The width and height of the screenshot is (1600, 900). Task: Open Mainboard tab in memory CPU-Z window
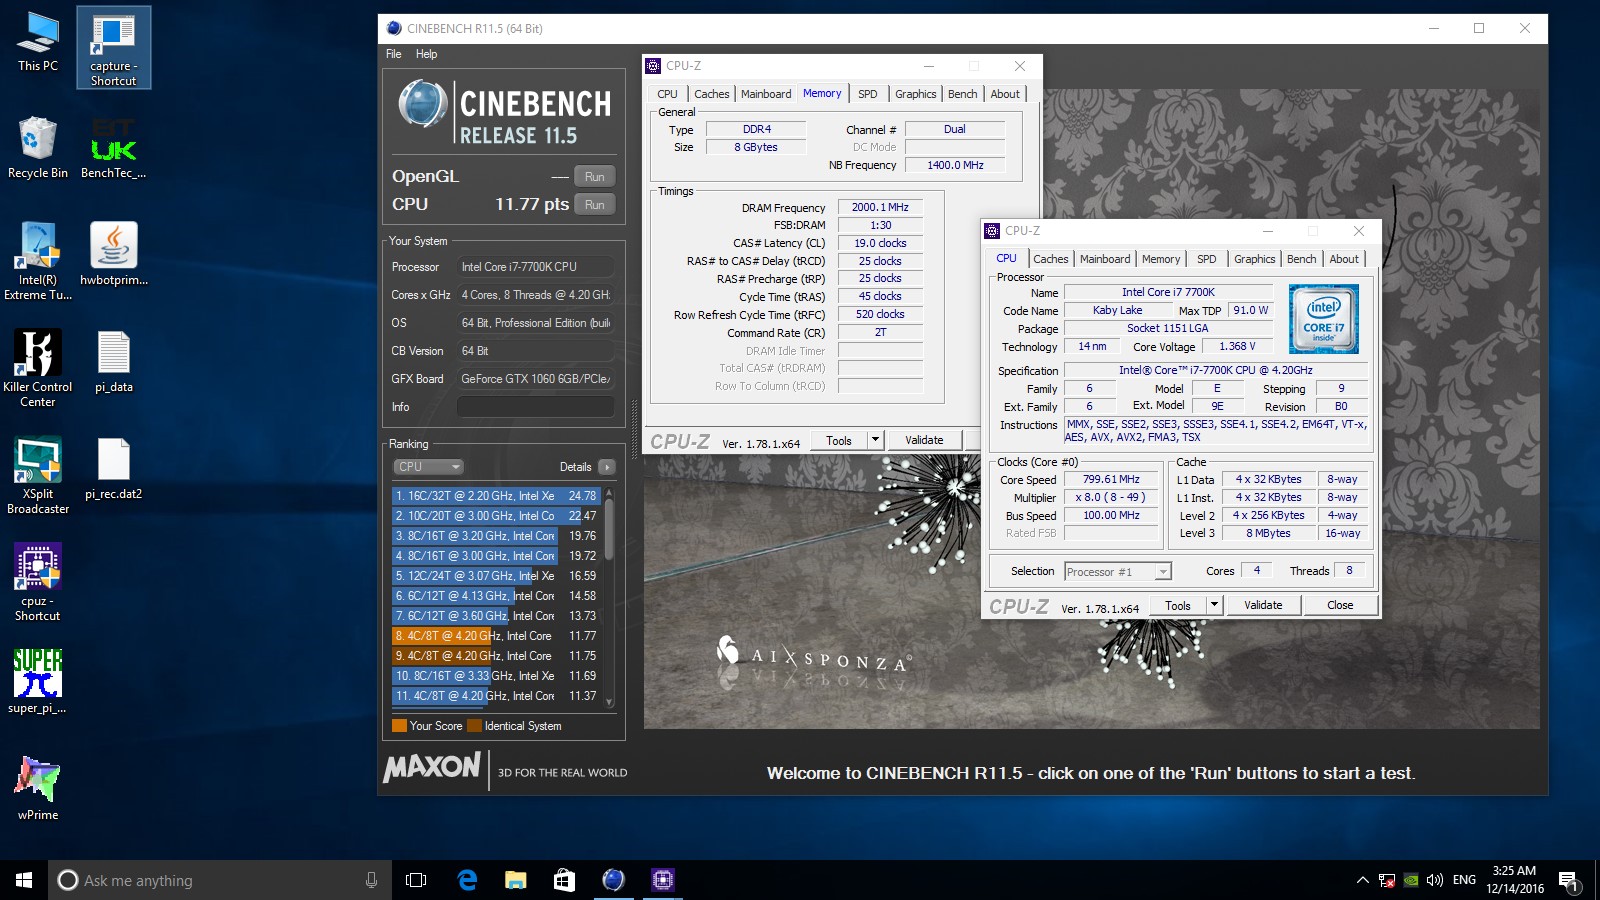pos(766,94)
